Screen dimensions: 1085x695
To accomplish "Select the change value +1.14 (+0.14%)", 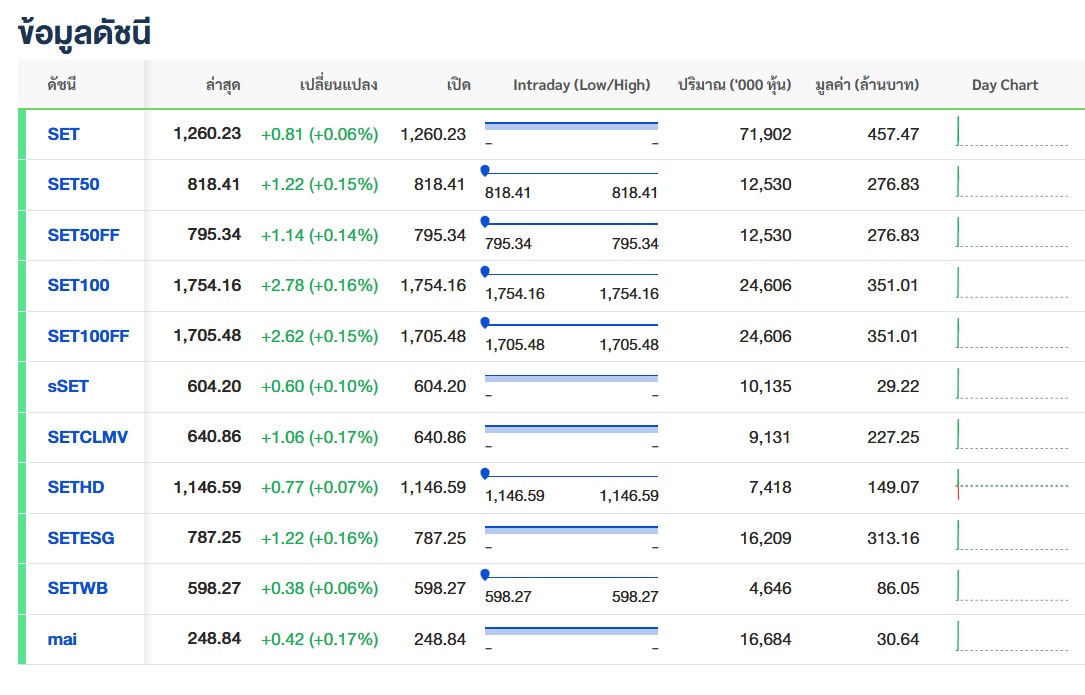I will coord(320,235).
